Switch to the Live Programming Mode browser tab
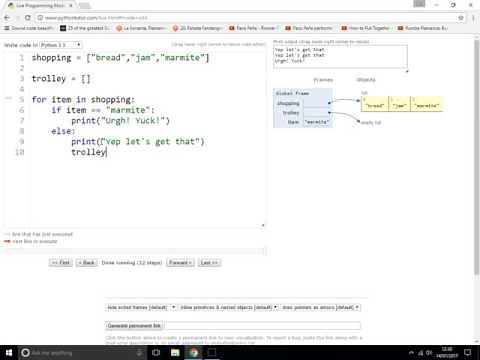 pyautogui.click(x=40, y=6)
